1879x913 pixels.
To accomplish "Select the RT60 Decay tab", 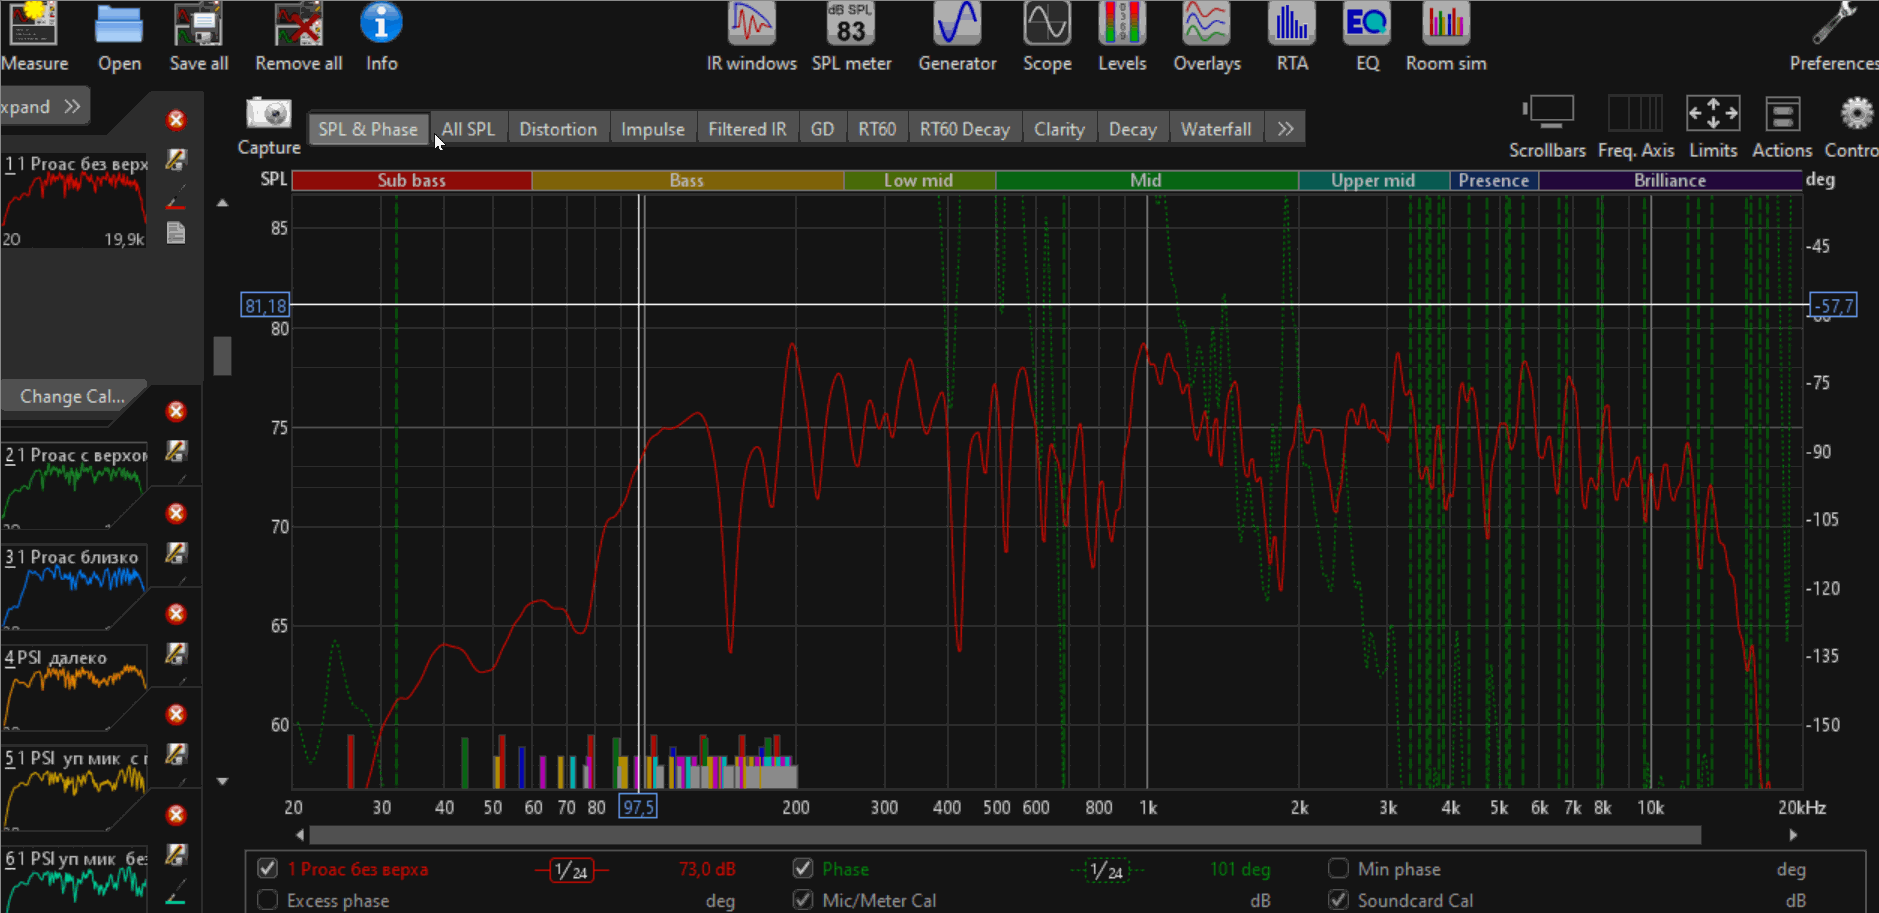I will pyautogui.click(x=965, y=129).
